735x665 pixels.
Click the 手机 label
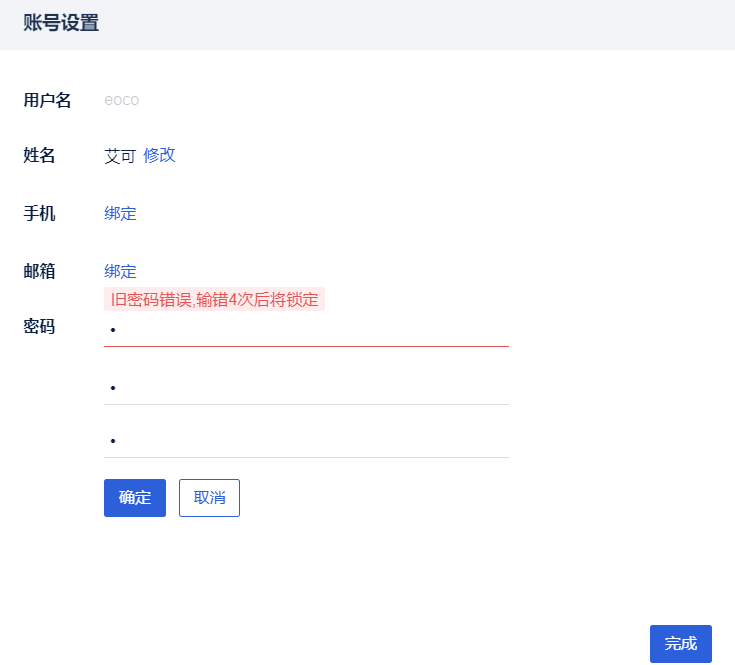pos(39,213)
